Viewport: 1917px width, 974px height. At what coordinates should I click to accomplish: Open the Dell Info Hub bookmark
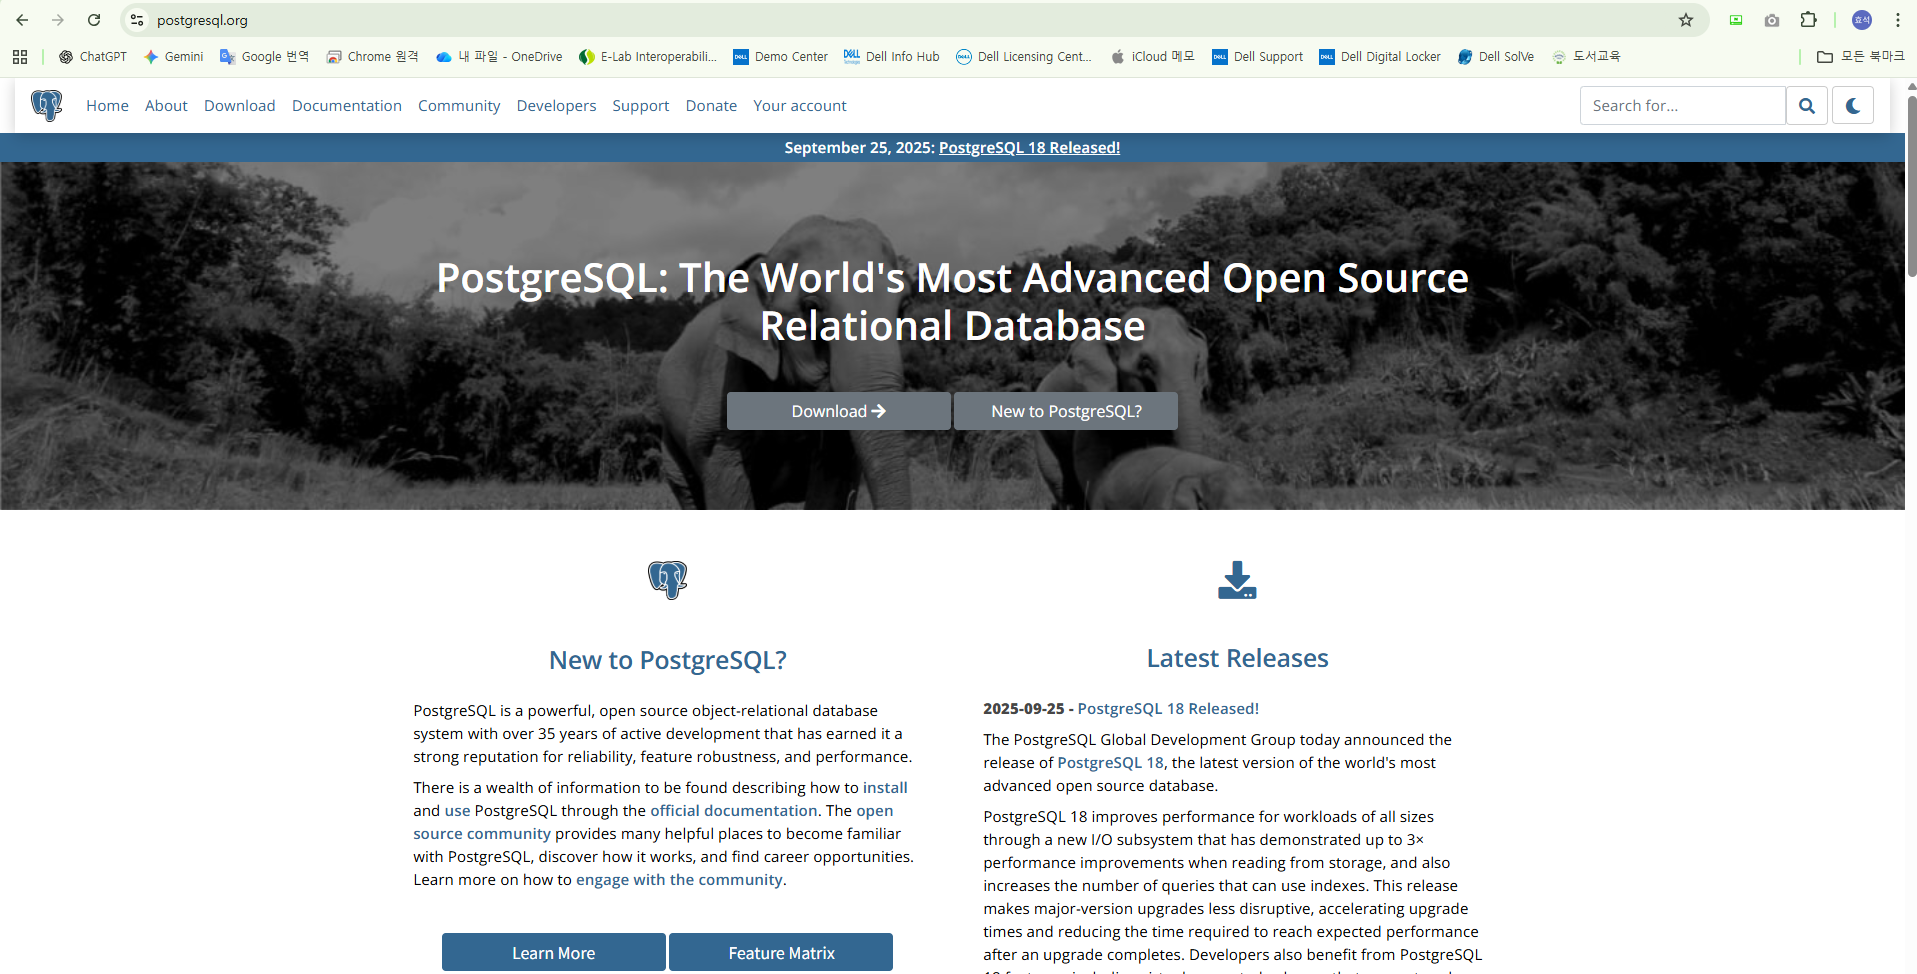pyautogui.click(x=892, y=57)
